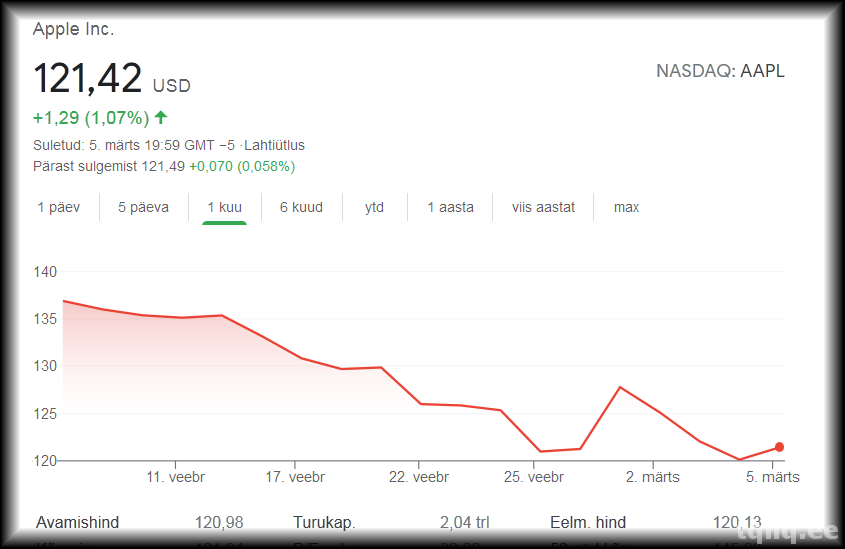Click the "17. veebr" date axis label
This screenshot has width=845, height=549.
click(x=295, y=477)
